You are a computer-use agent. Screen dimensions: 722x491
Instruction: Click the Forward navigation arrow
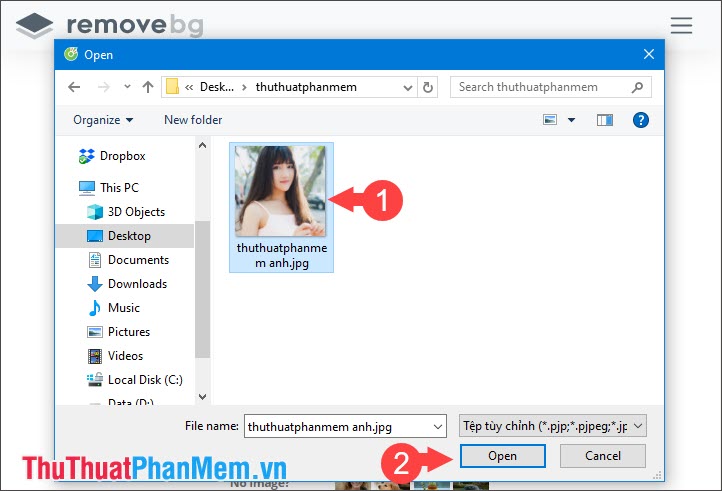click(x=104, y=87)
